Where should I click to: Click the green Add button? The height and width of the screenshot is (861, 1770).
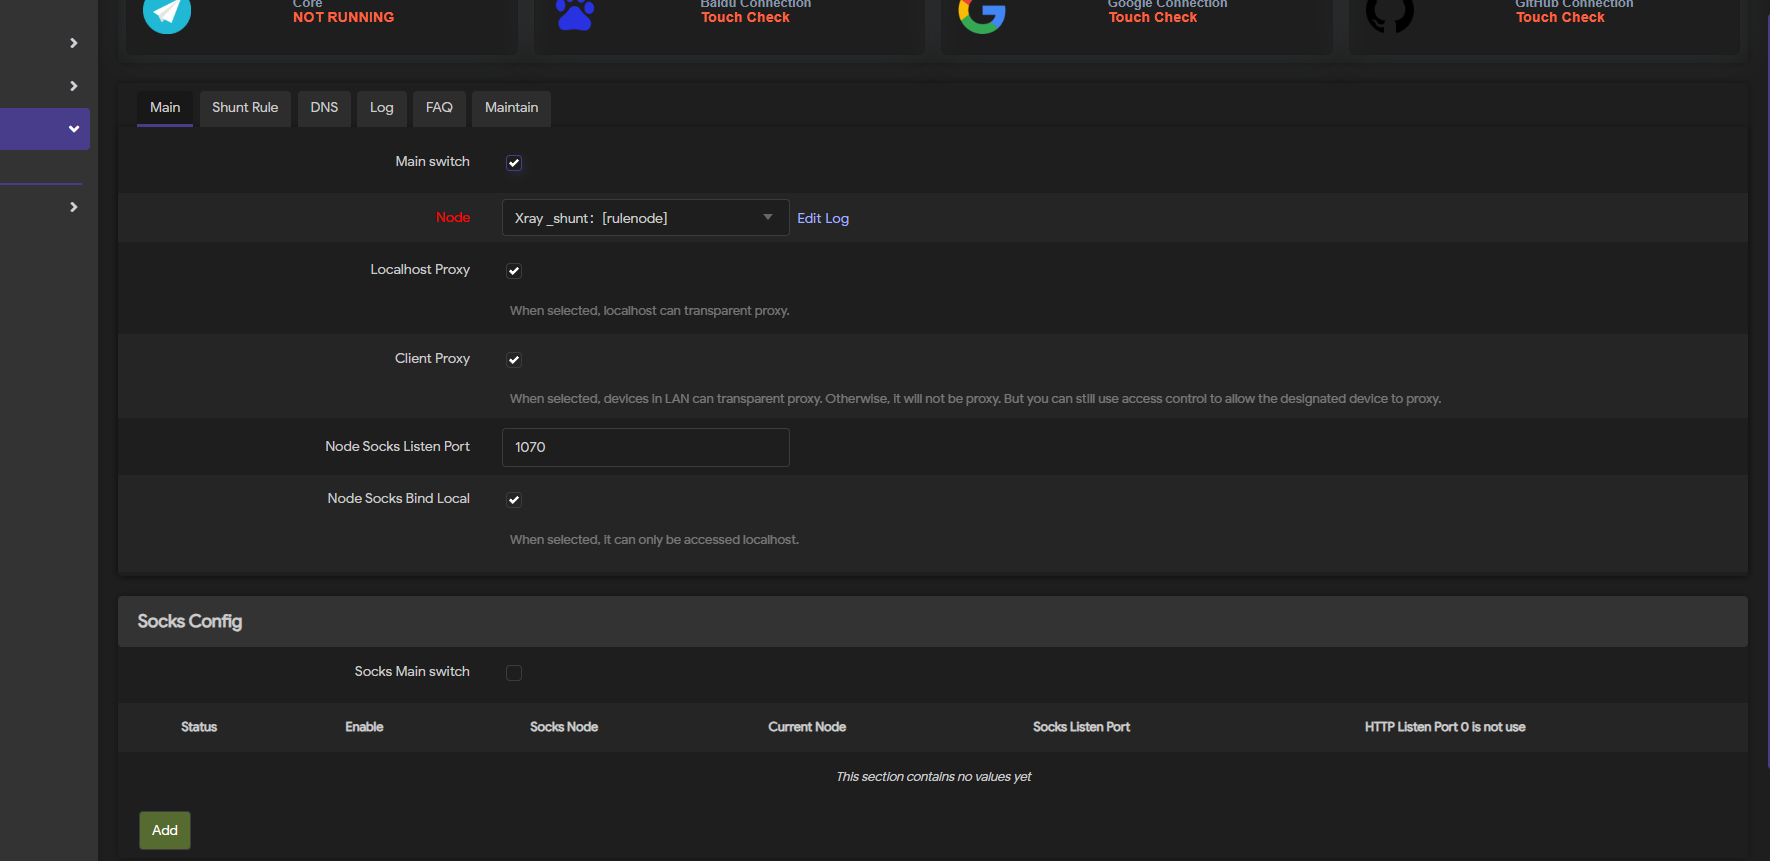(165, 830)
